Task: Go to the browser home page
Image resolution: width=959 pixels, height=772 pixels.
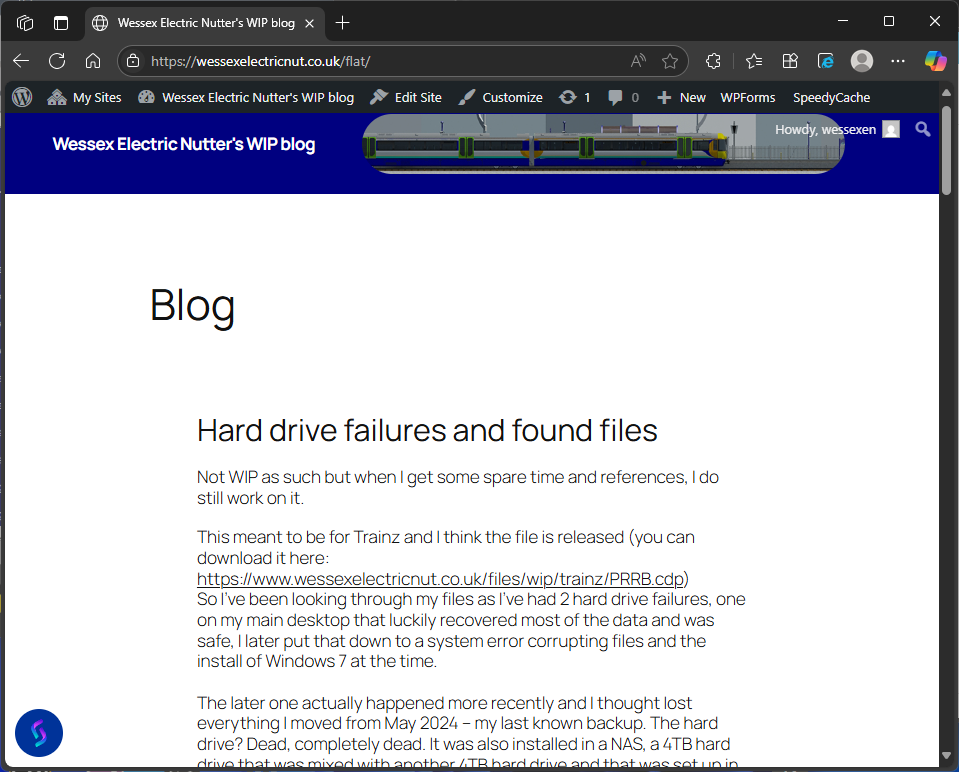Action: tap(93, 61)
